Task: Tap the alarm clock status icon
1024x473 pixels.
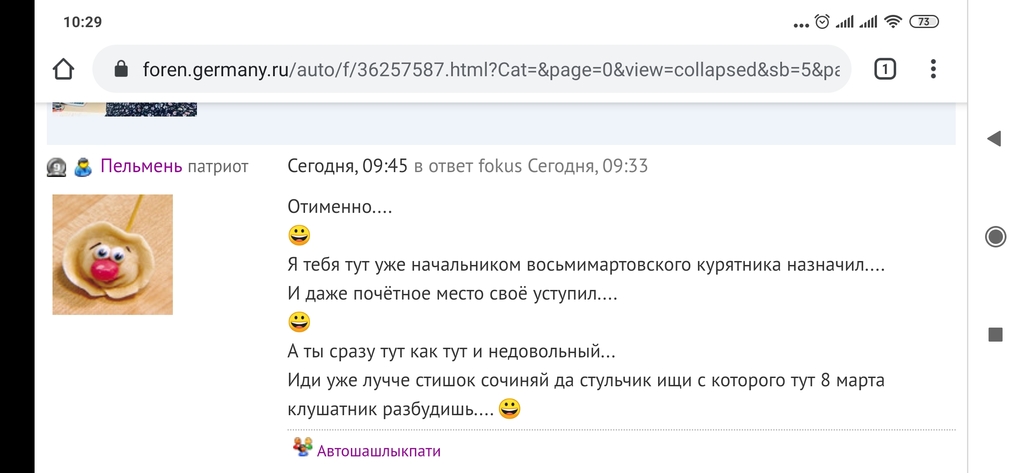Action: point(822,22)
